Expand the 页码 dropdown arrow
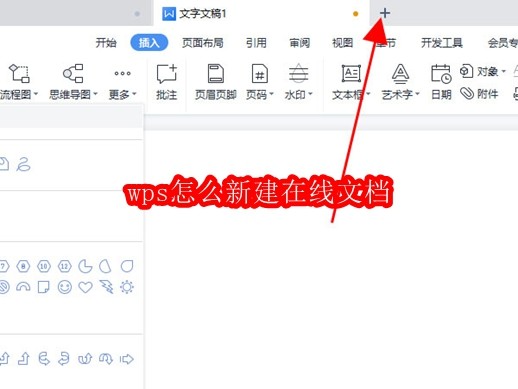Viewport: 518px width, 389px height. tap(271, 94)
